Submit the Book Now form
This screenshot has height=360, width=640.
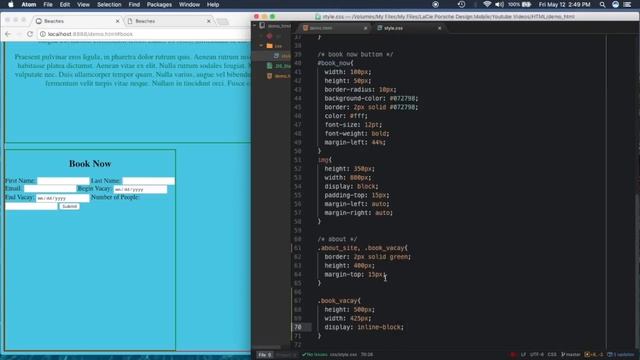tap(69, 206)
